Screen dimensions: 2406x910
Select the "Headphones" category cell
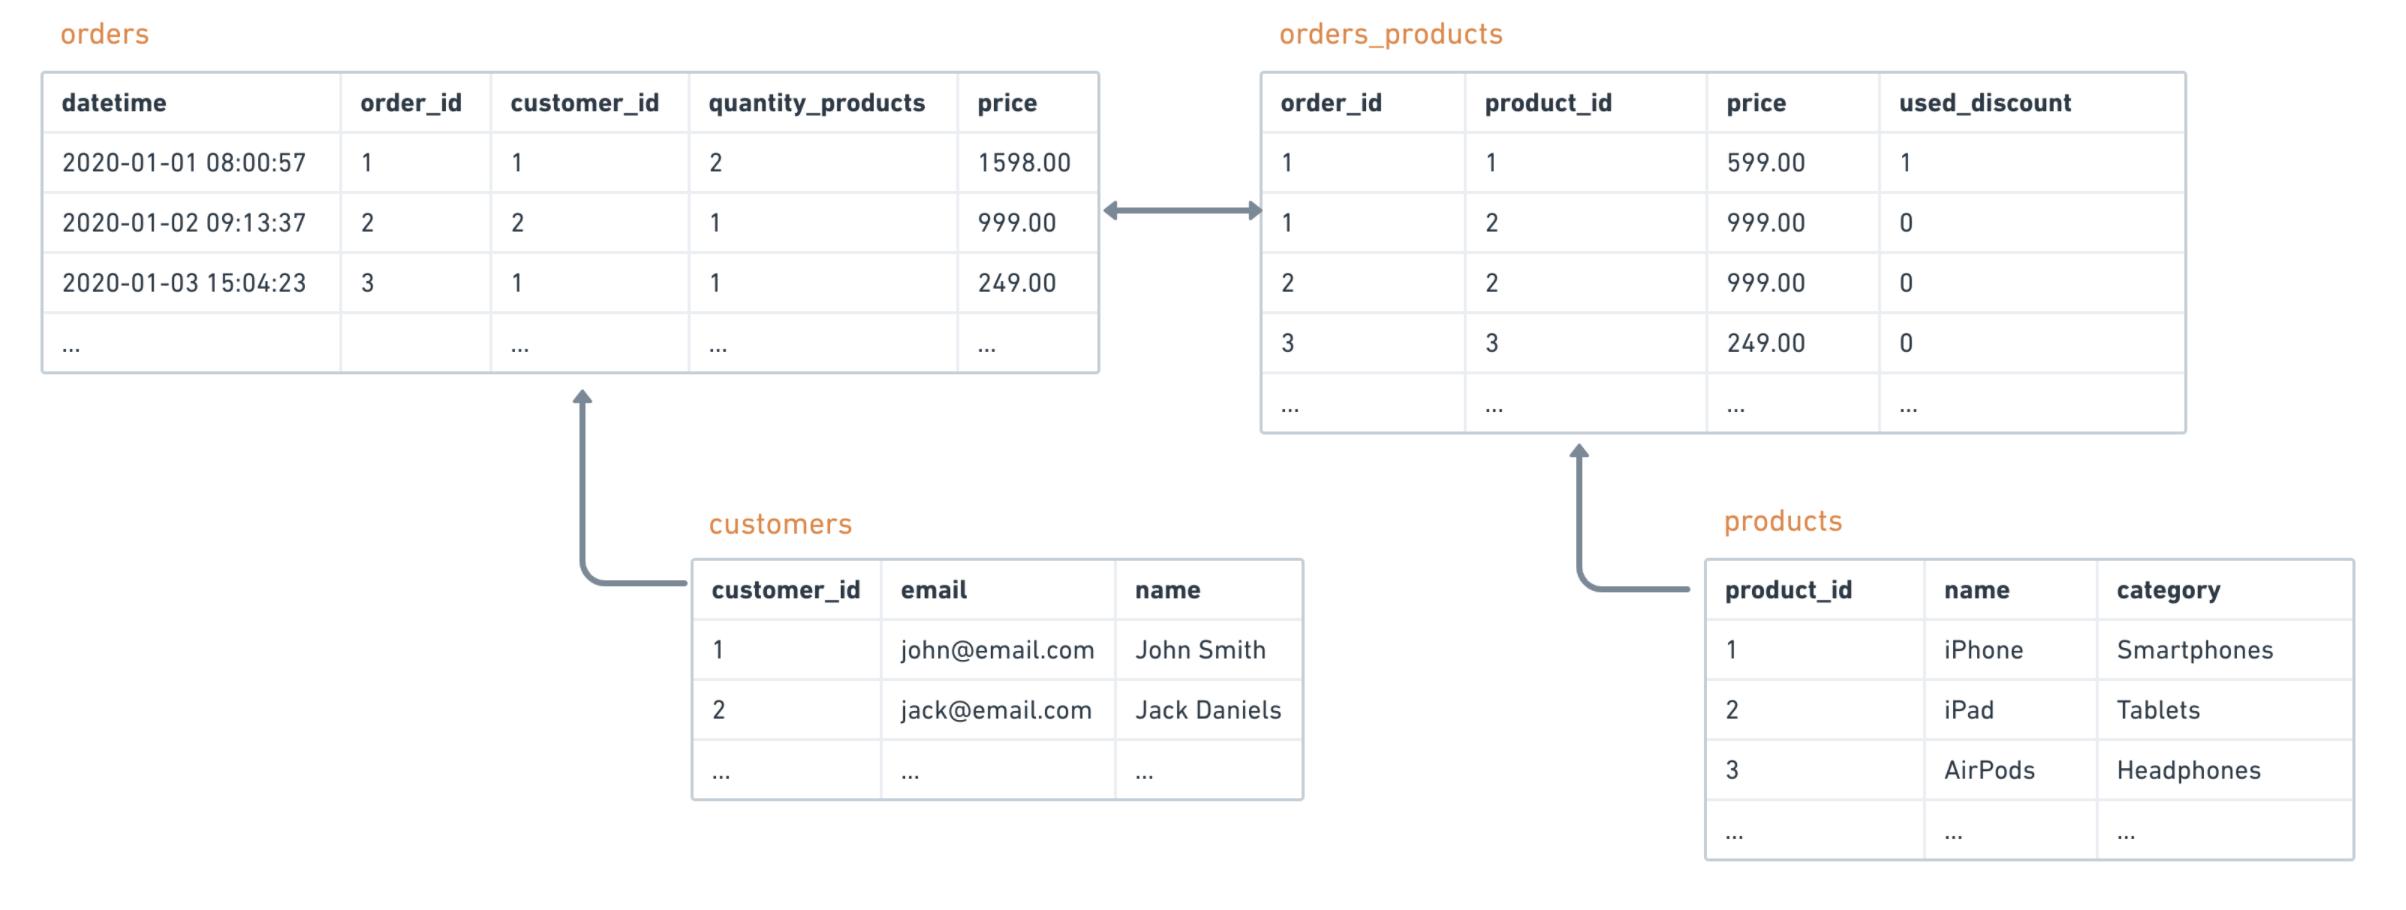point(2188,770)
